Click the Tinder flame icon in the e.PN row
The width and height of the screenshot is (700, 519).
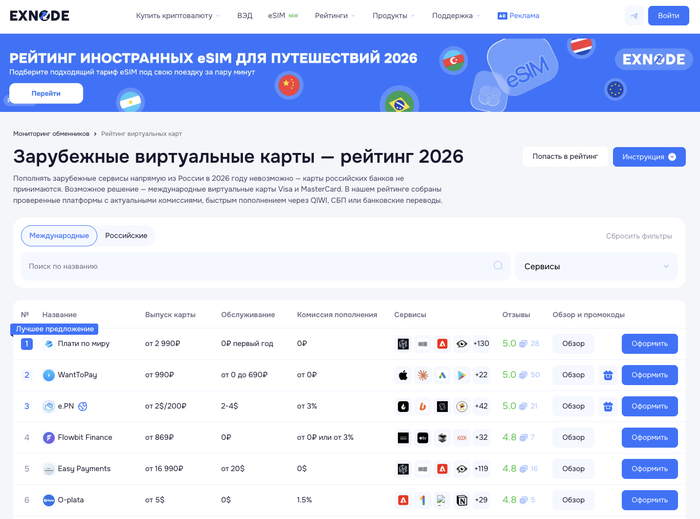tap(403, 406)
